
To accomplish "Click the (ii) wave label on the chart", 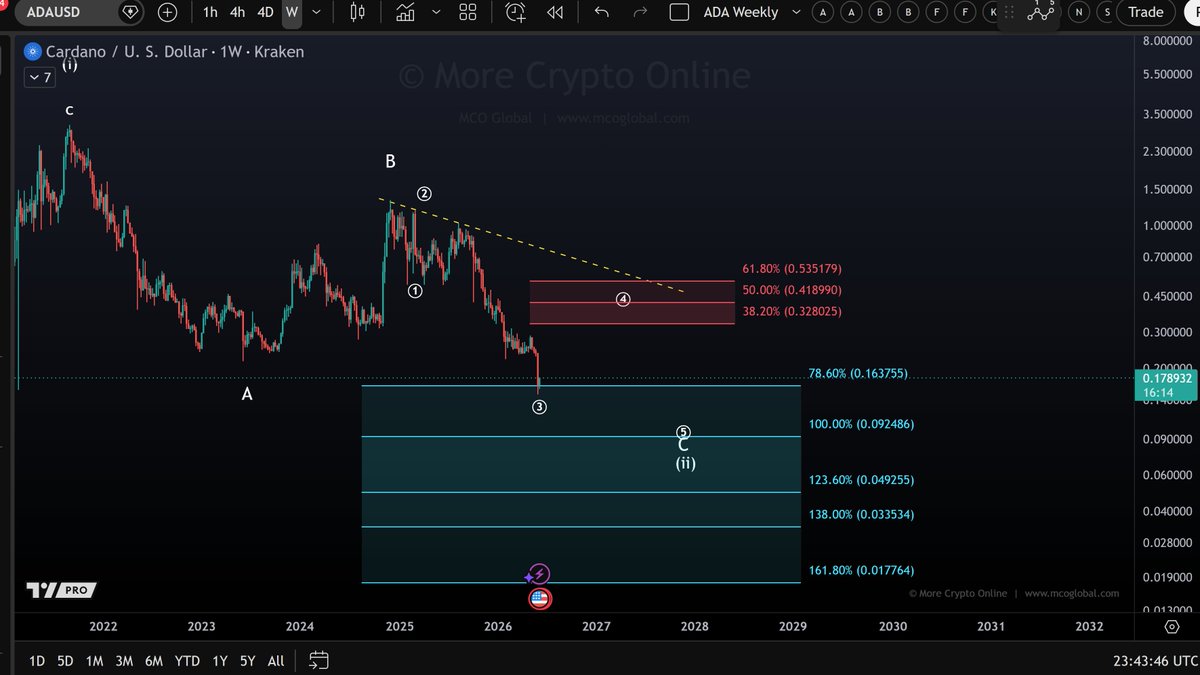I will coord(684,464).
